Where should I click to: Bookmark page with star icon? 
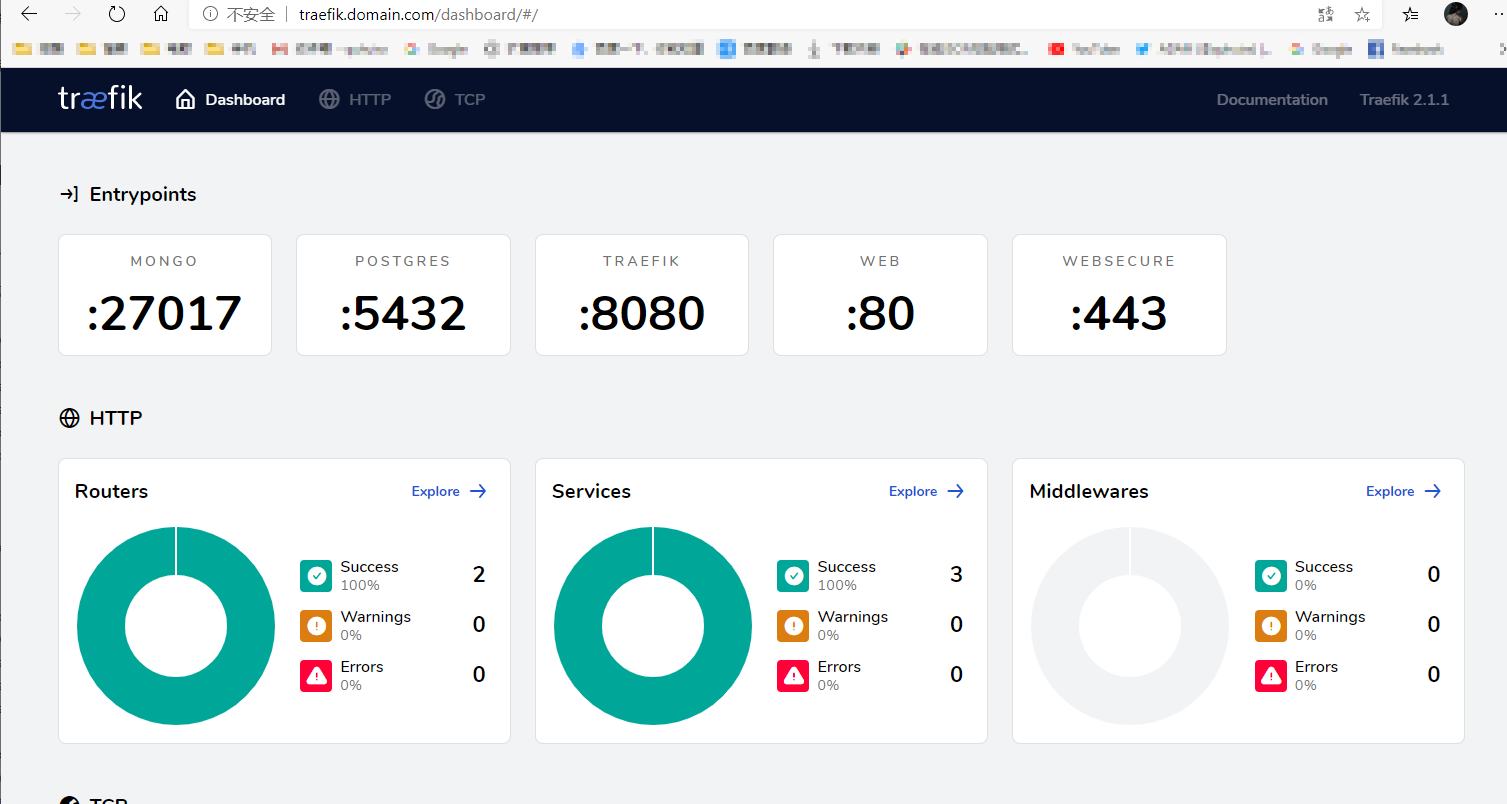click(1362, 14)
